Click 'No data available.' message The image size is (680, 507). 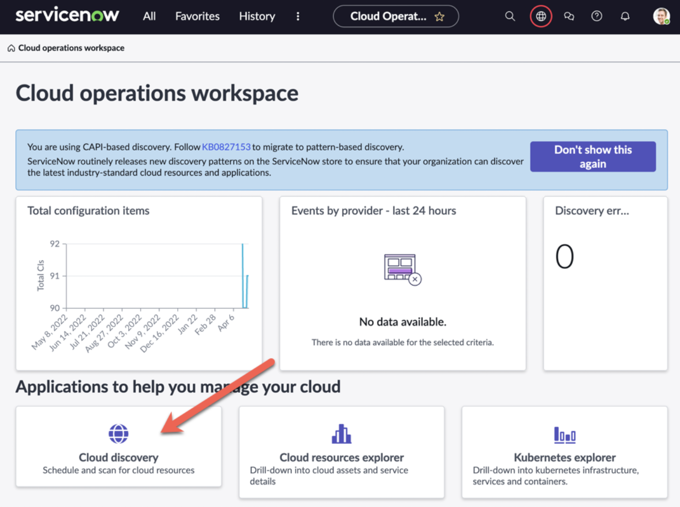pos(402,322)
